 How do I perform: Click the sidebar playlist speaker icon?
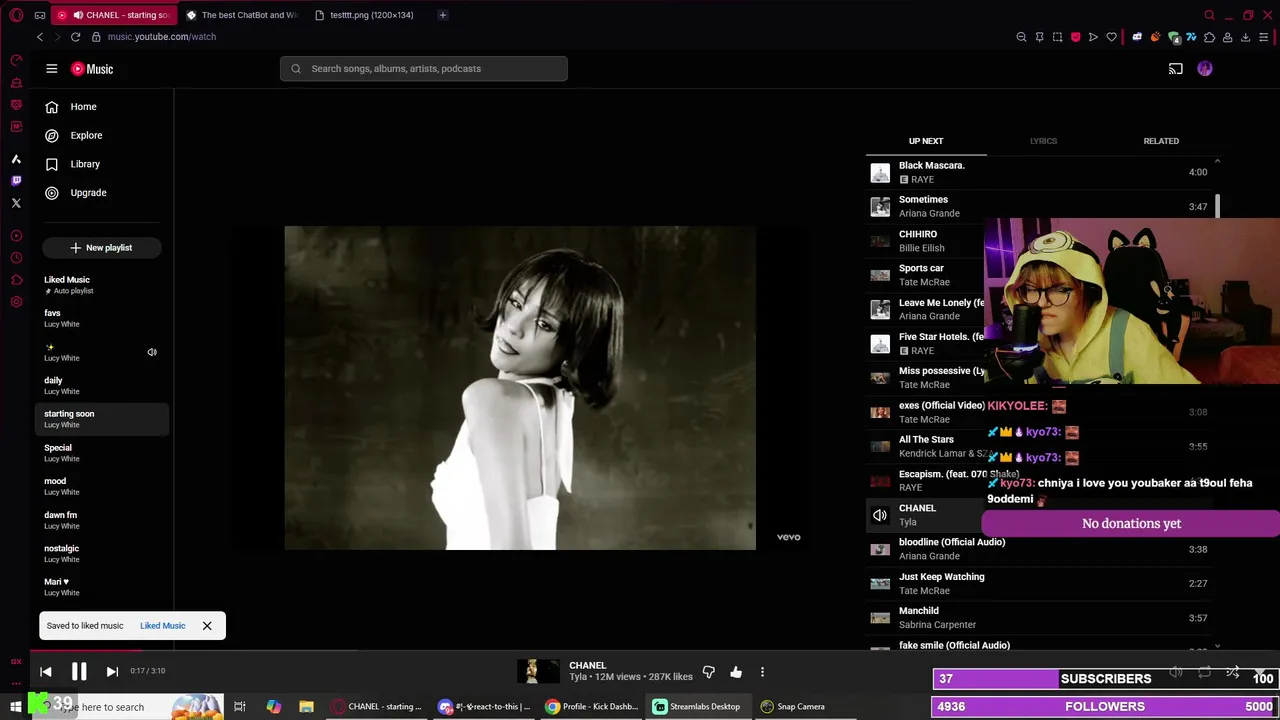coord(152,352)
